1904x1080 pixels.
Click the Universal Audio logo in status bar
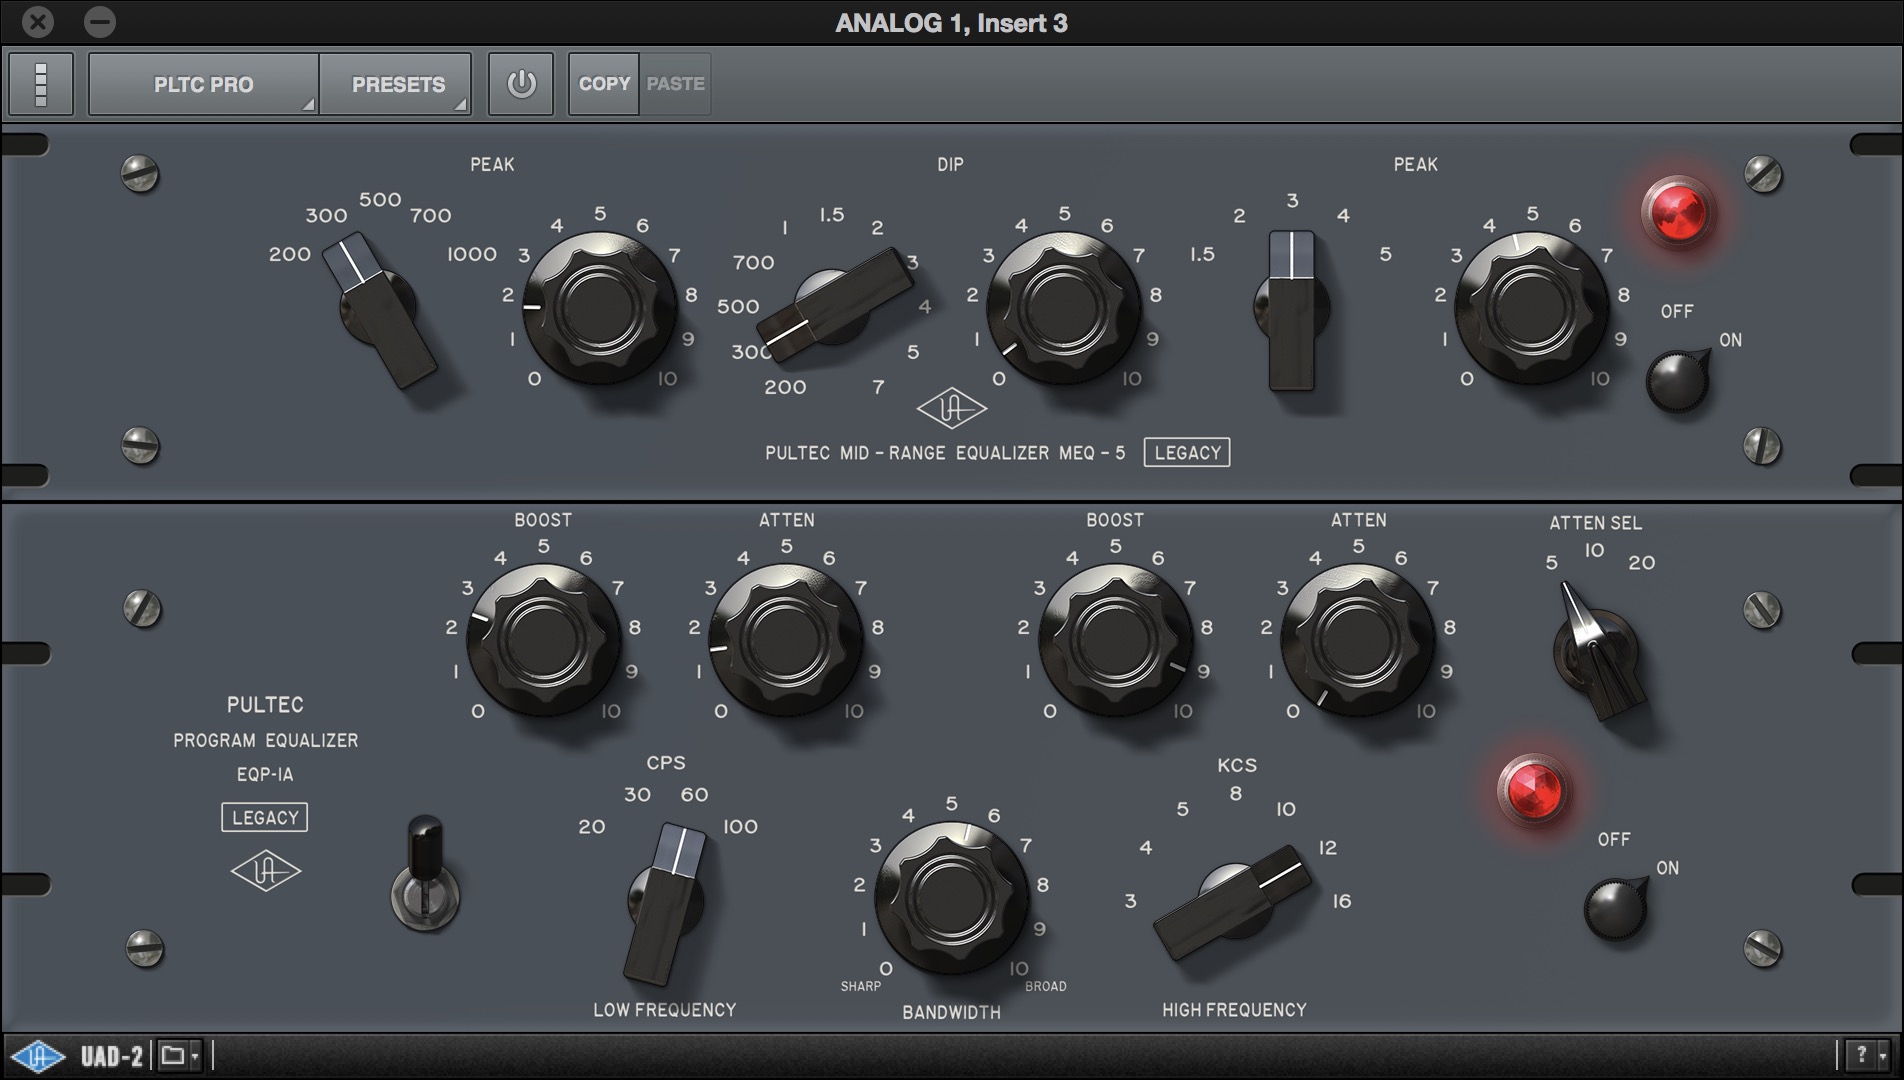[x=38, y=1056]
